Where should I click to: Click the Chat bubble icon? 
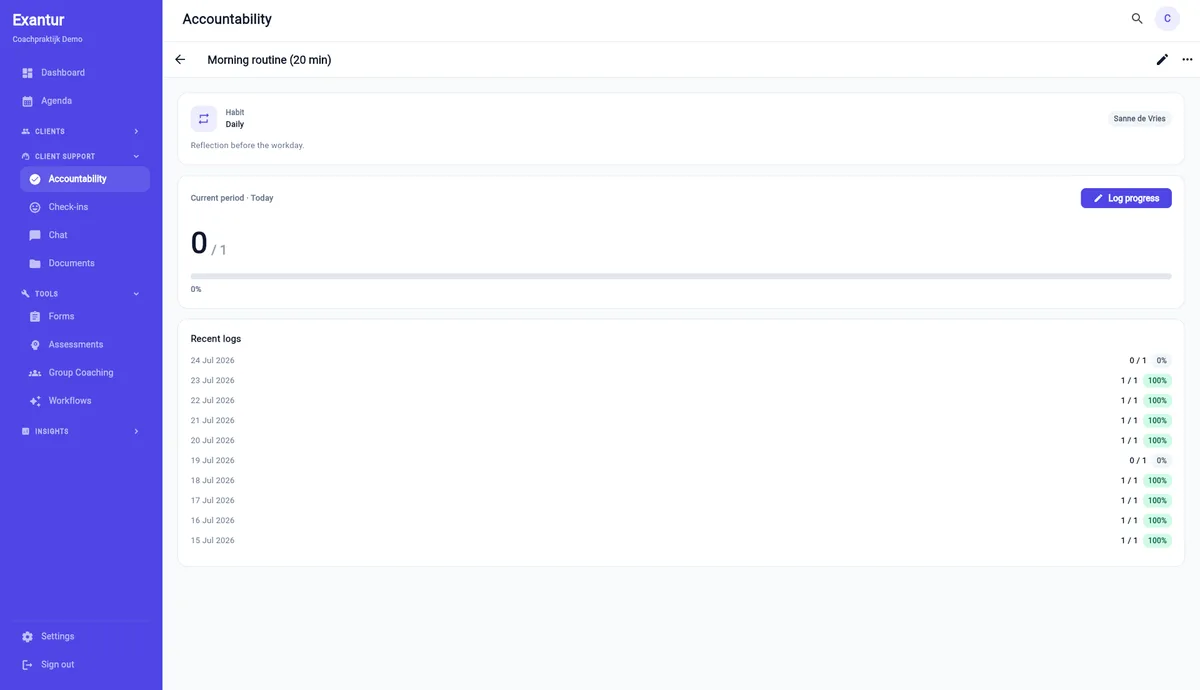point(35,235)
